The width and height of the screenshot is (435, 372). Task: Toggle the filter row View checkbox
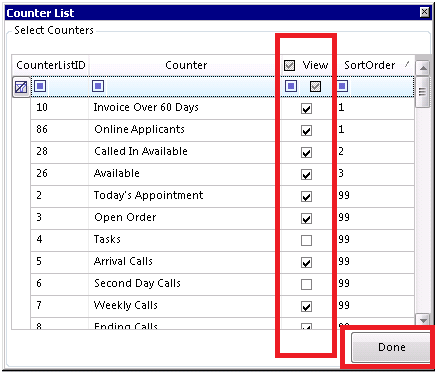click(x=315, y=87)
